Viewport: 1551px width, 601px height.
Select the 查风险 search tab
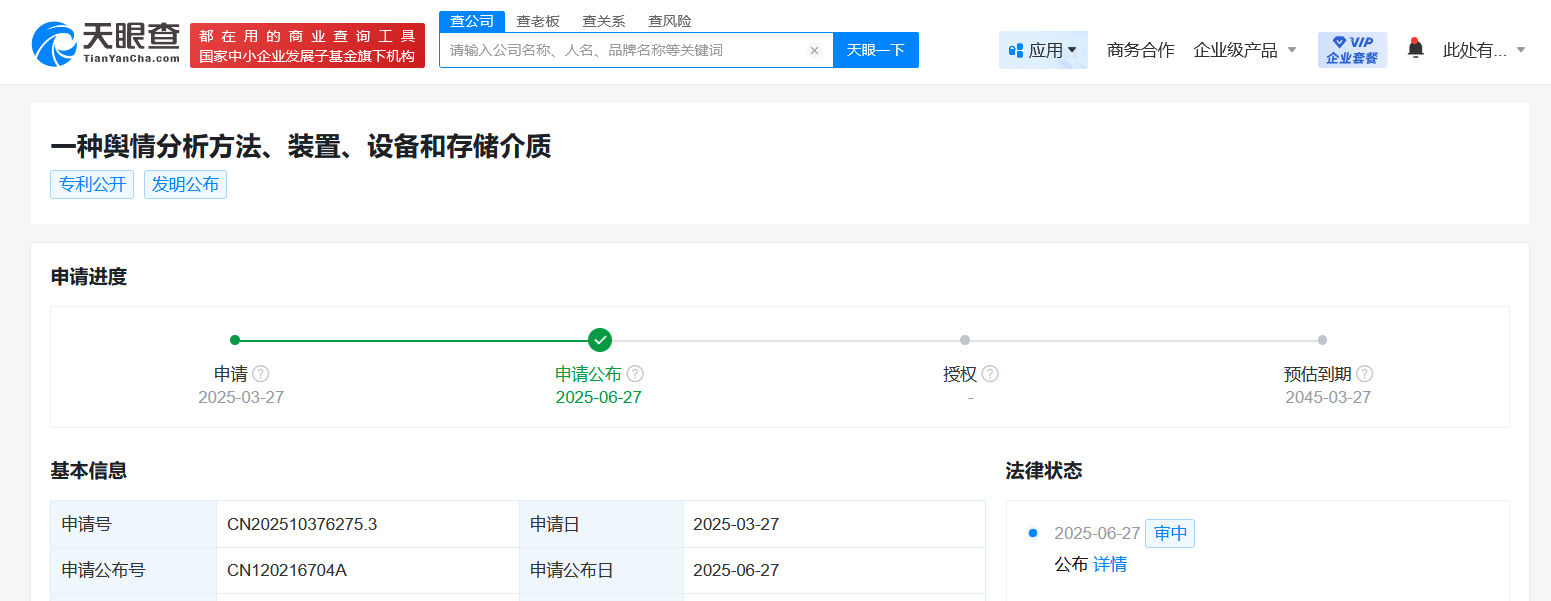click(x=670, y=21)
